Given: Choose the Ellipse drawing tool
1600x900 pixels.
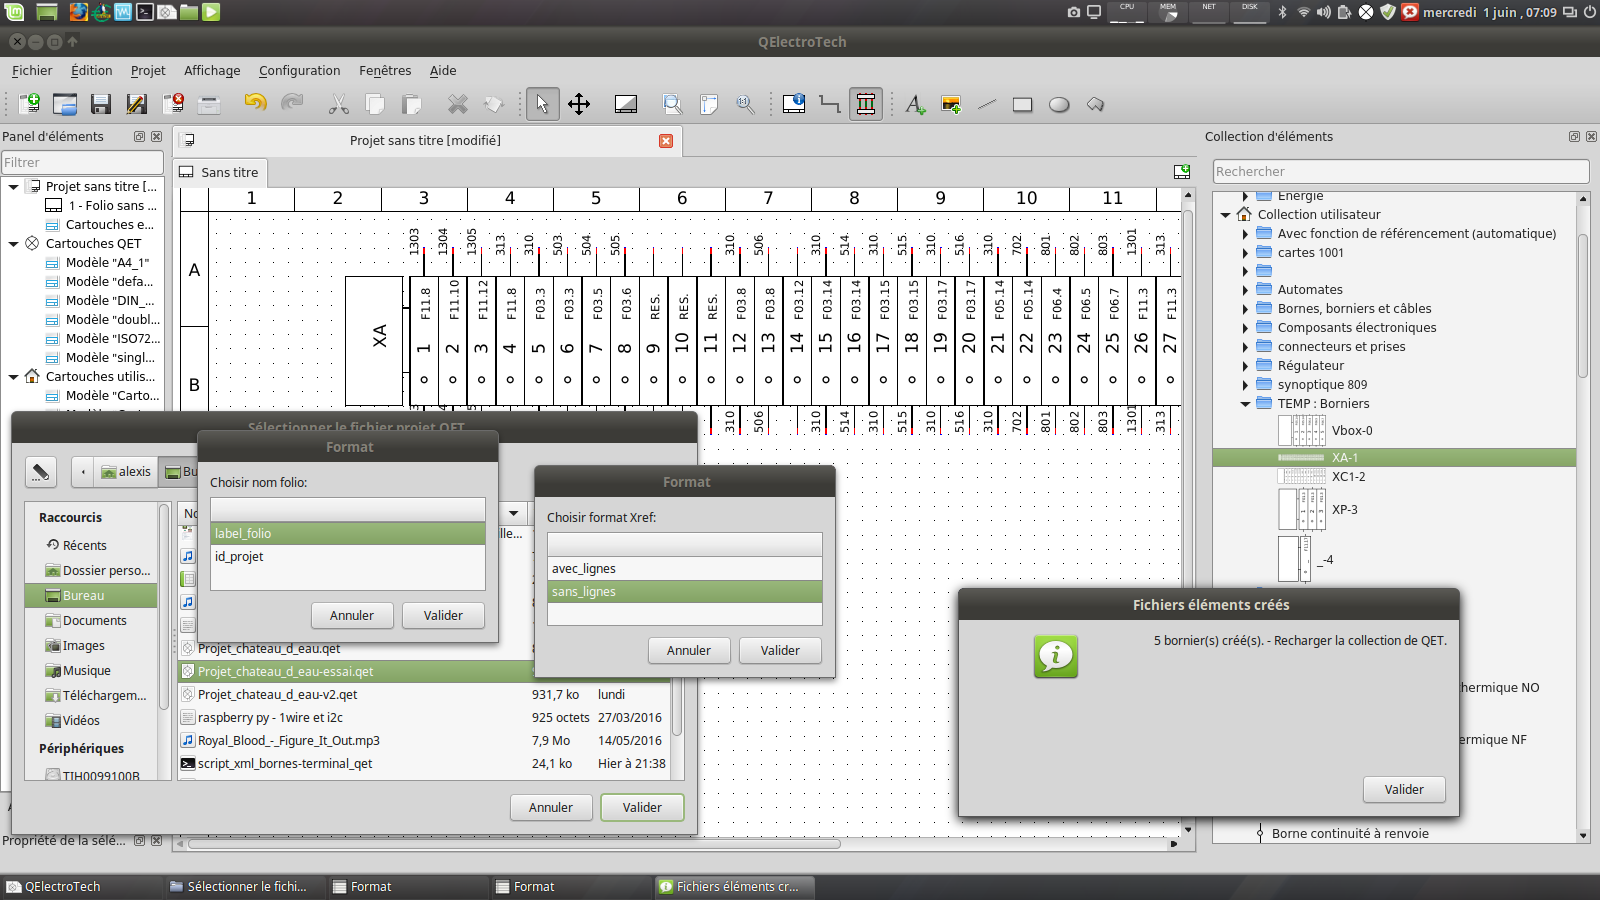Looking at the screenshot, I should click(x=1059, y=104).
